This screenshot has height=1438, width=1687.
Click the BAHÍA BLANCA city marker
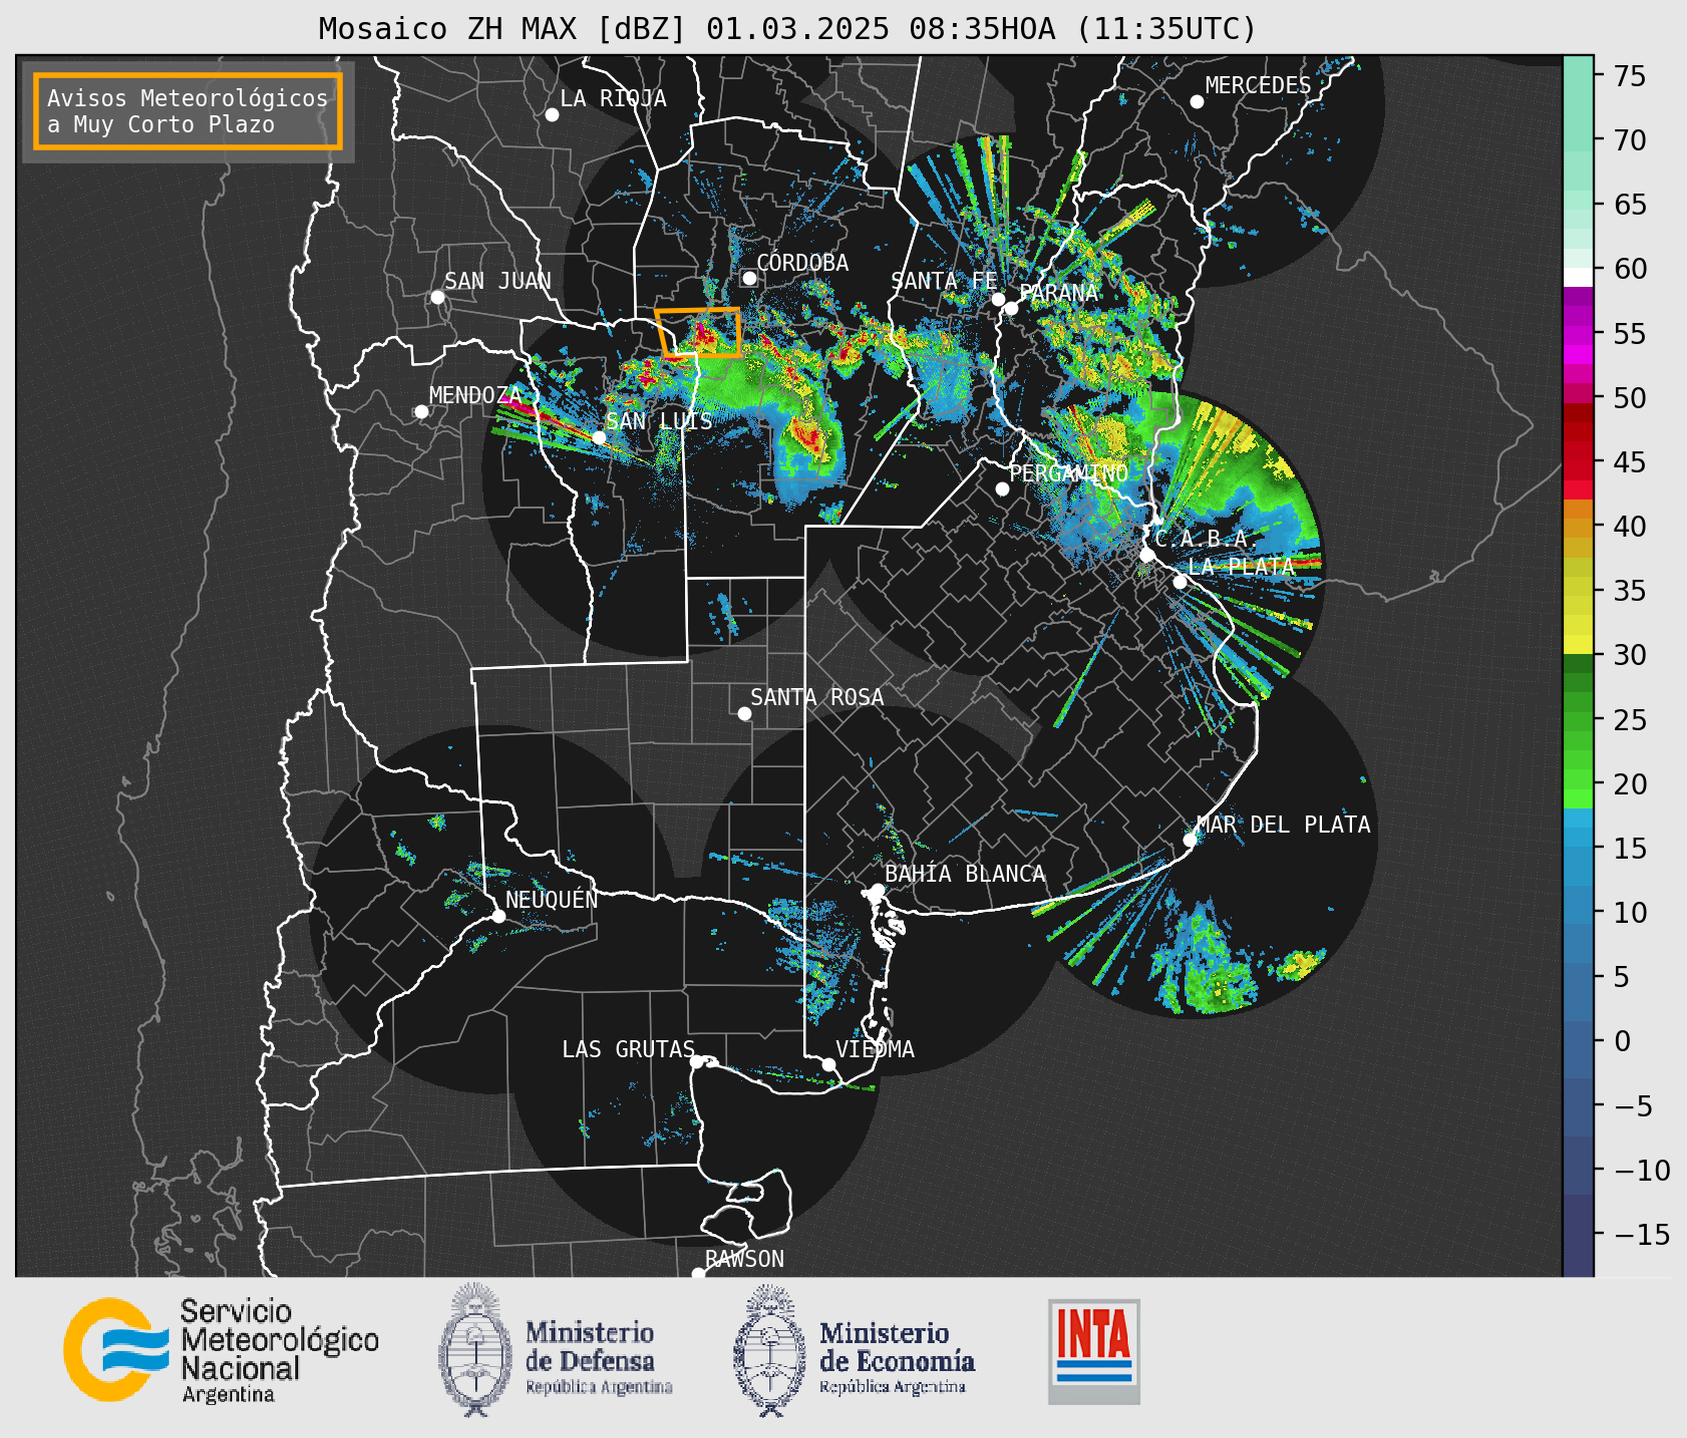(877, 890)
